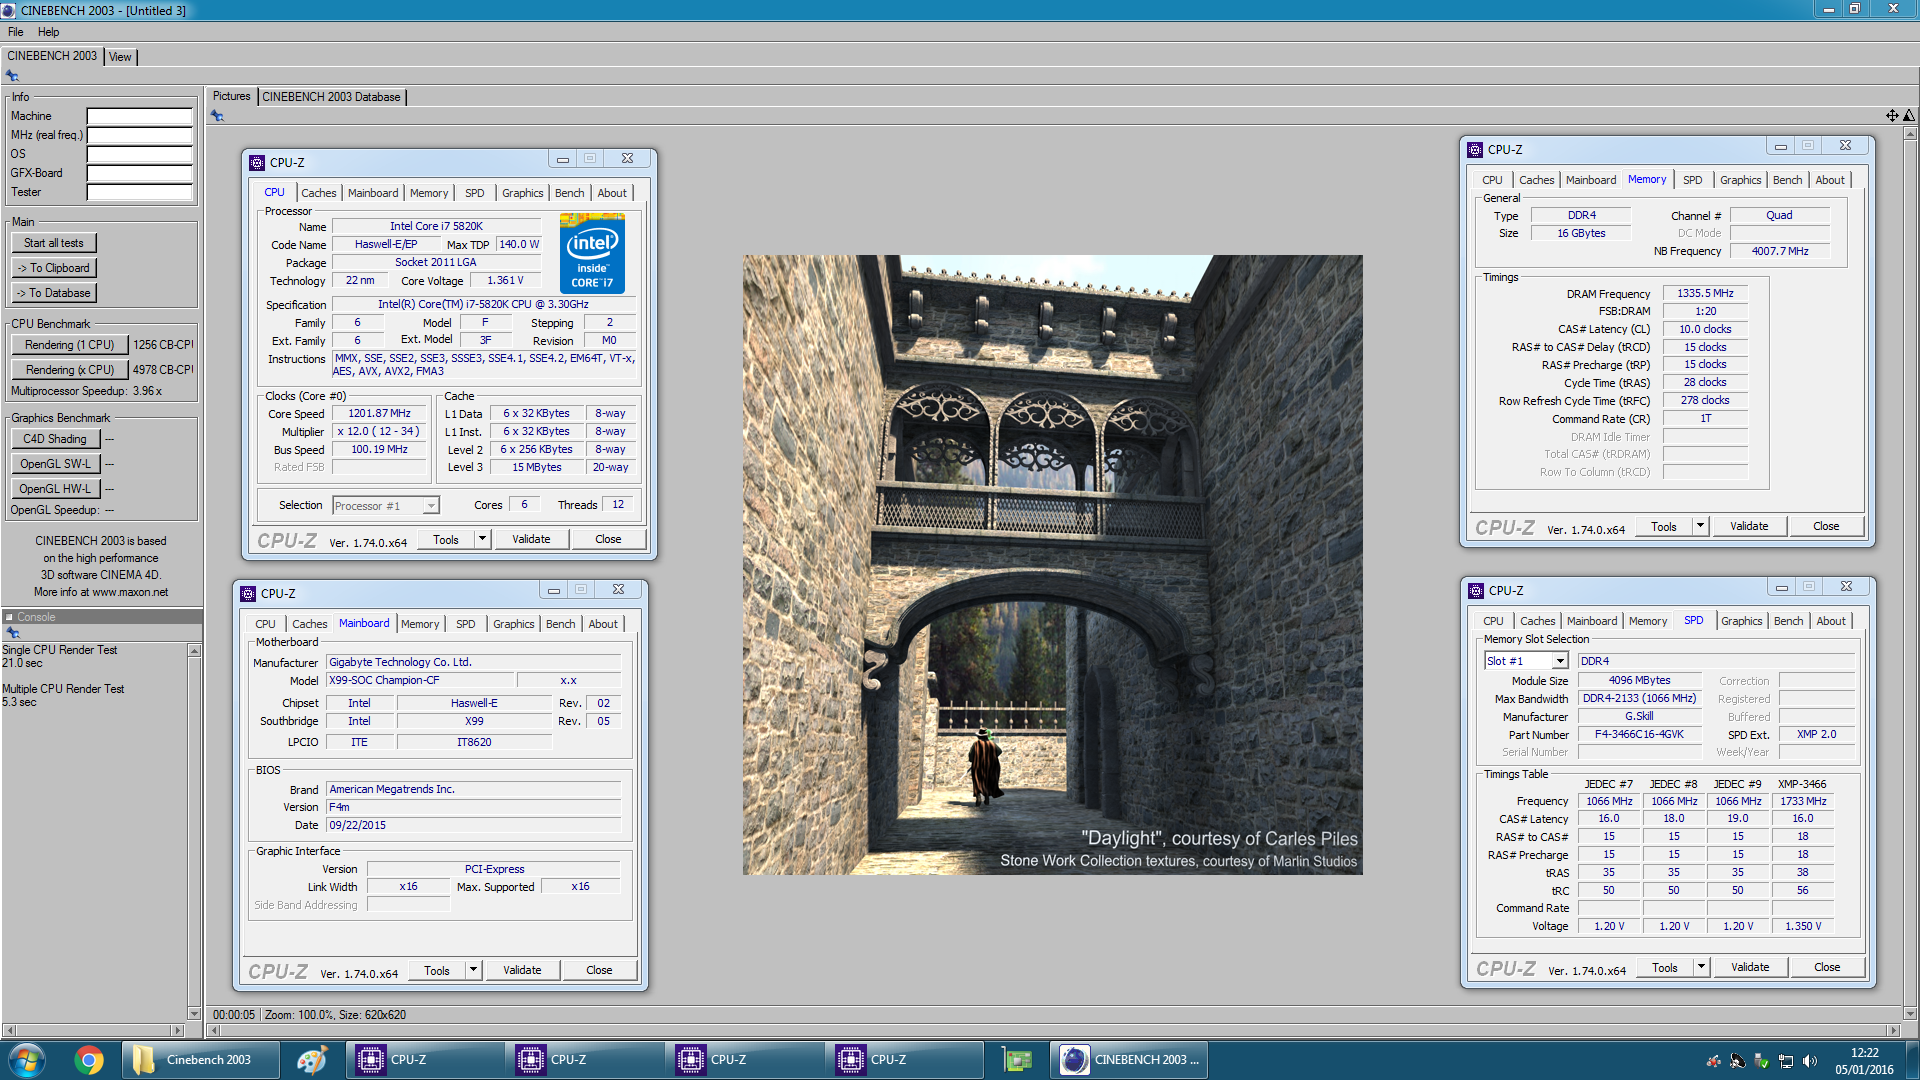The image size is (1920, 1080).
Task: Expand Tools dropdown arrow in Memory window
Action: [x=1700, y=526]
